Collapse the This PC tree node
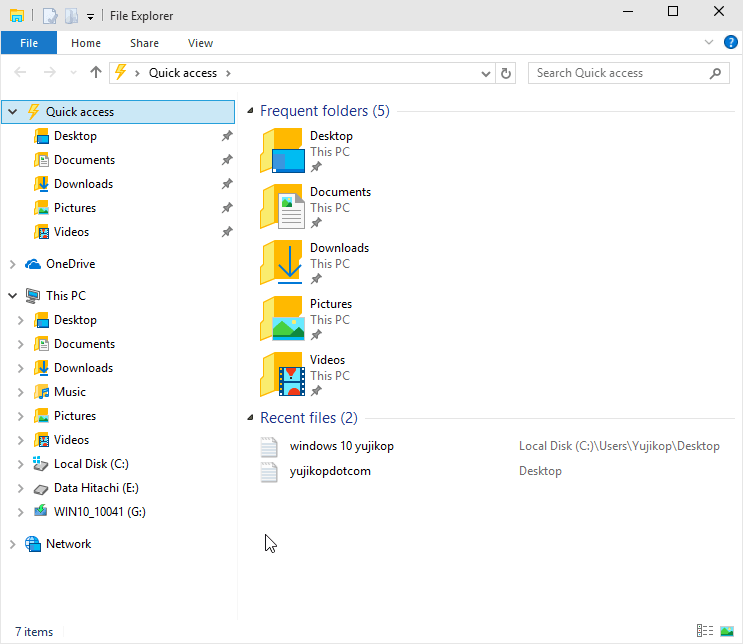Viewport: 743px width, 644px height. tap(13, 296)
